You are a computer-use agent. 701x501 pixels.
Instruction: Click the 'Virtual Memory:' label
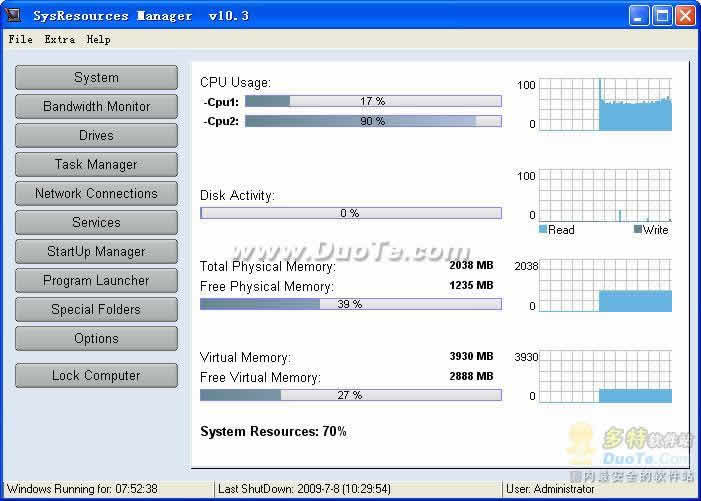245,358
